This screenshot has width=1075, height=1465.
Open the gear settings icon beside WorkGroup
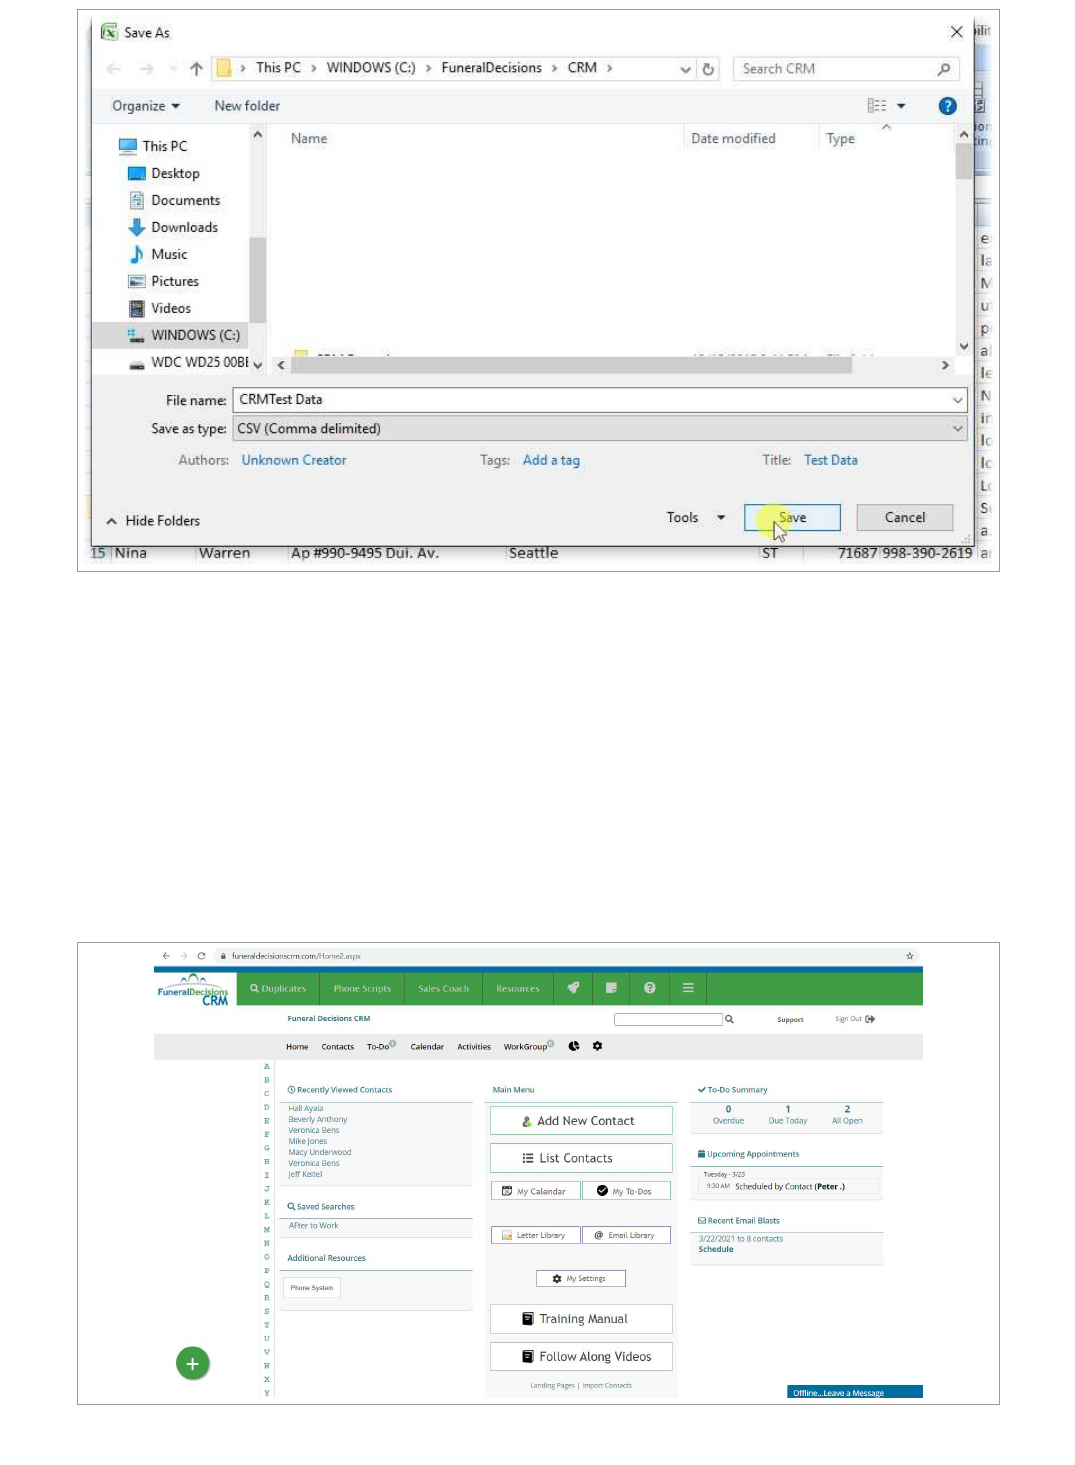pyautogui.click(x=597, y=1046)
